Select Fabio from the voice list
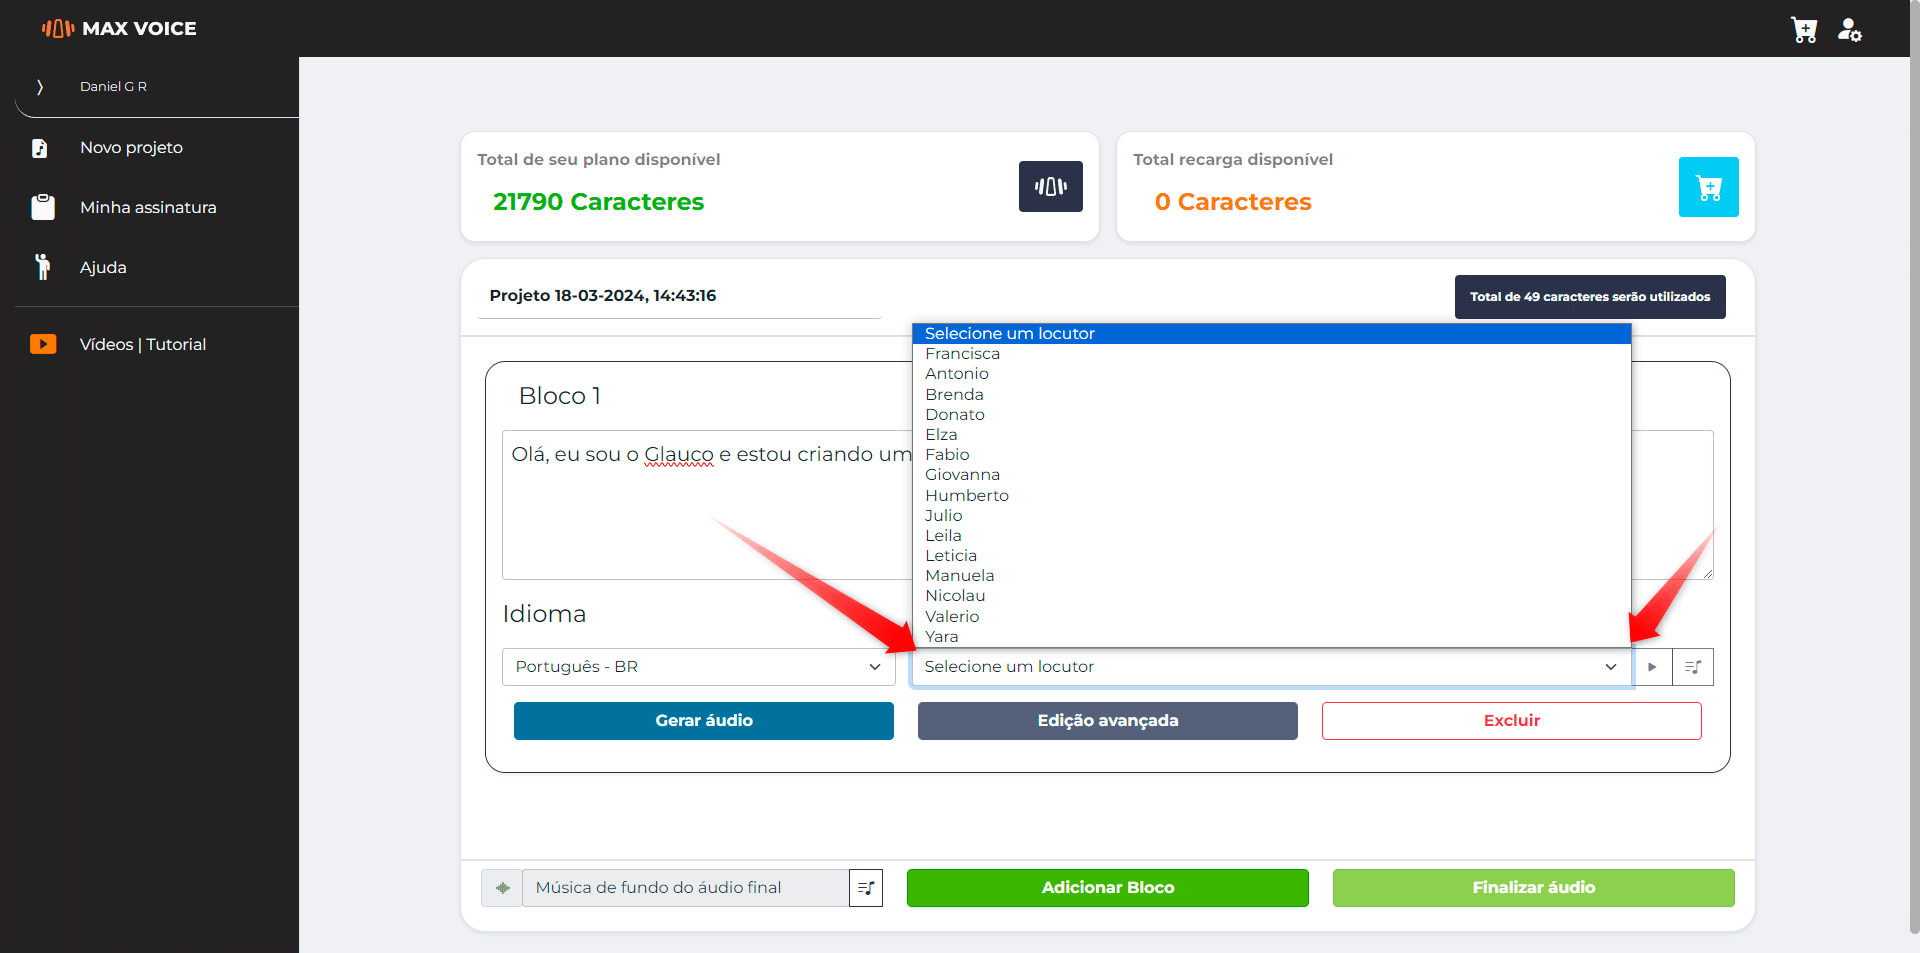Screen dimensions: 1920x953 click(x=1271, y=455)
